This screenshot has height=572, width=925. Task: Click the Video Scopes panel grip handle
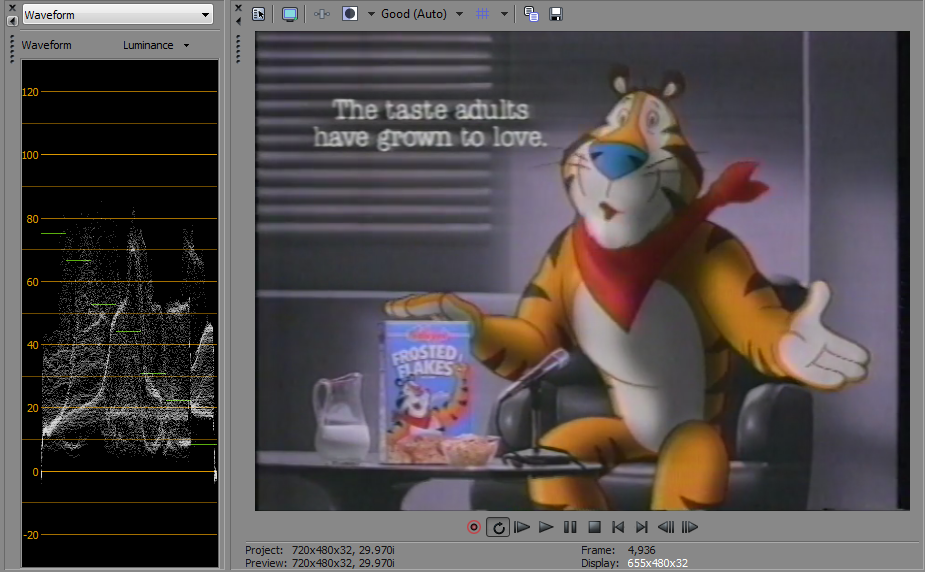(x=12, y=49)
